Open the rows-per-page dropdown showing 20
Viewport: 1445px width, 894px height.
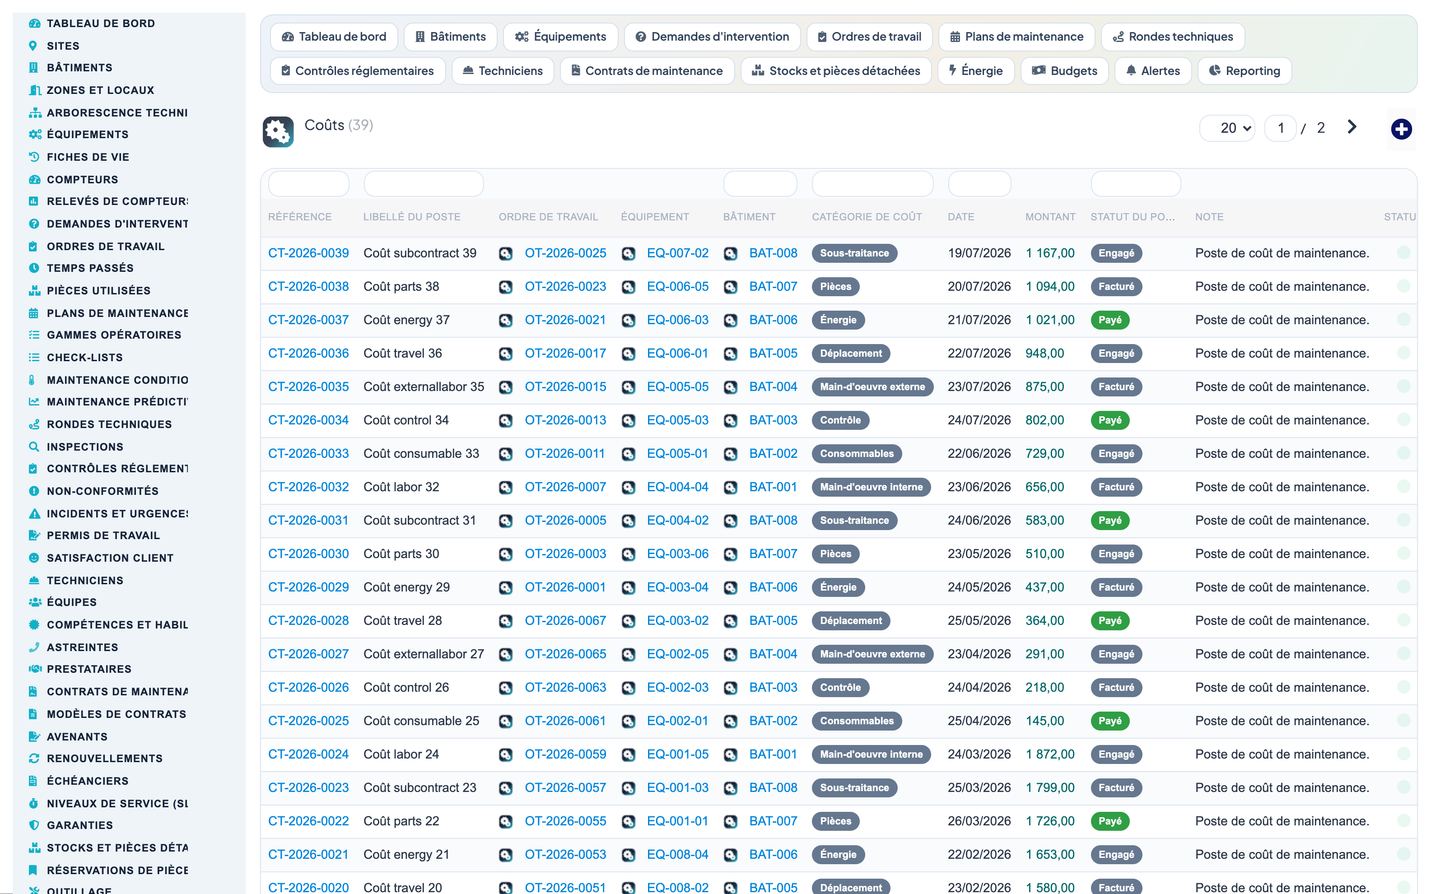pos(1227,128)
